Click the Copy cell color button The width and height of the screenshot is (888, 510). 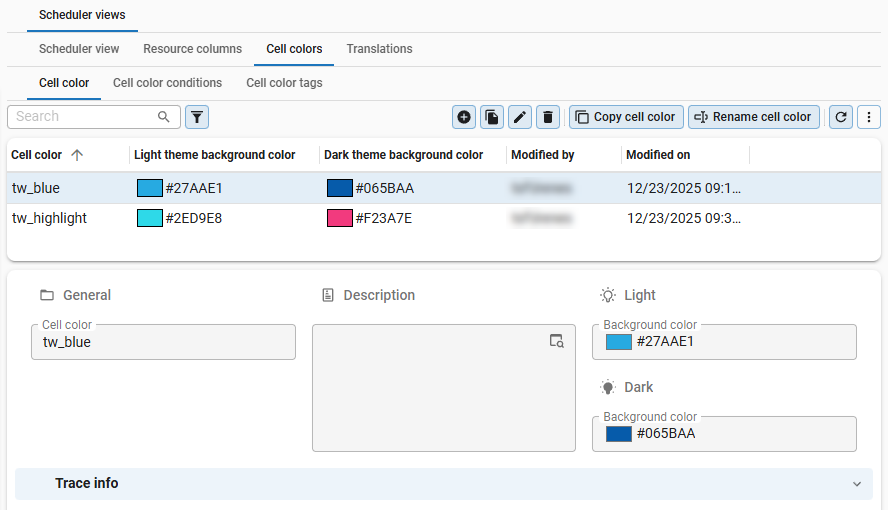click(x=626, y=117)
